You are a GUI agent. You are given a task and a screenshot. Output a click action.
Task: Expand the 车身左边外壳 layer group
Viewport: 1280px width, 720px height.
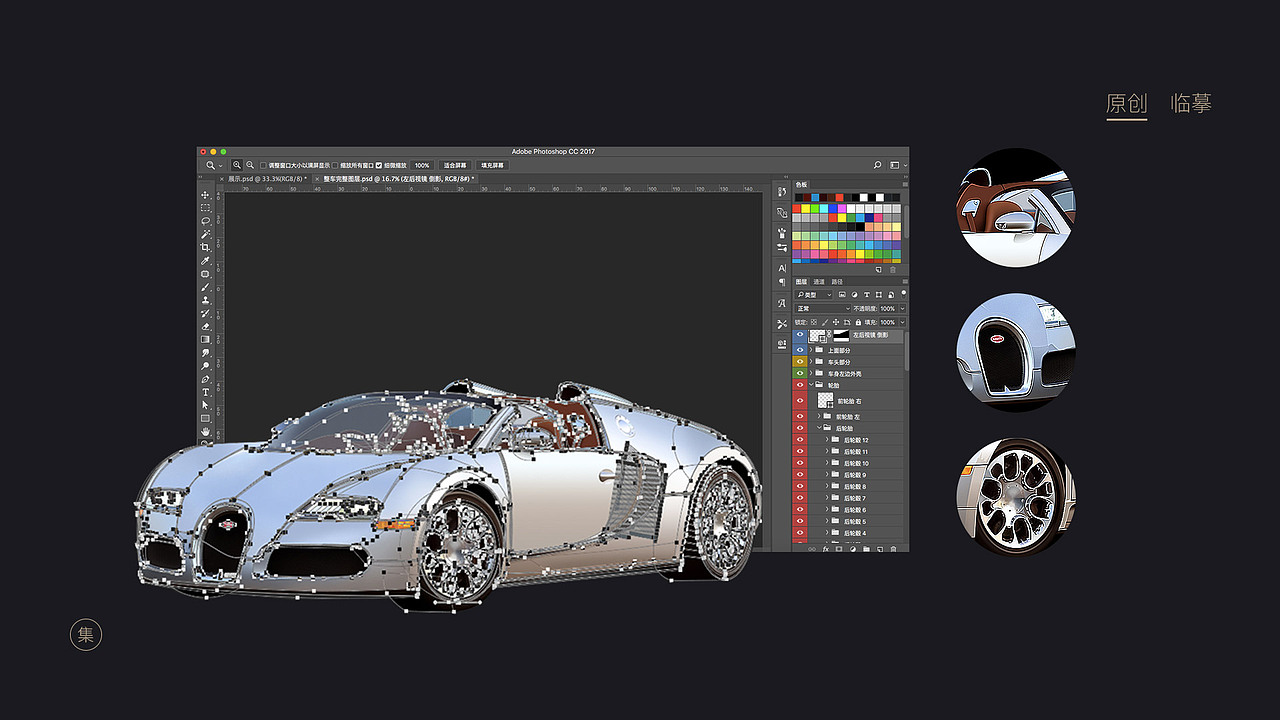811,374
